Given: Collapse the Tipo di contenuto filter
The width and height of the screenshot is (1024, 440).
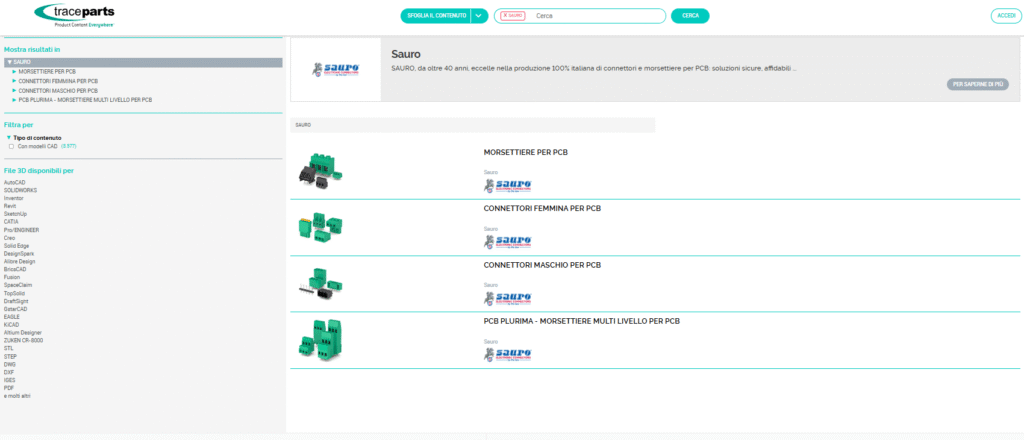Looking at the screenshot, I should click(x=8, y=138).
